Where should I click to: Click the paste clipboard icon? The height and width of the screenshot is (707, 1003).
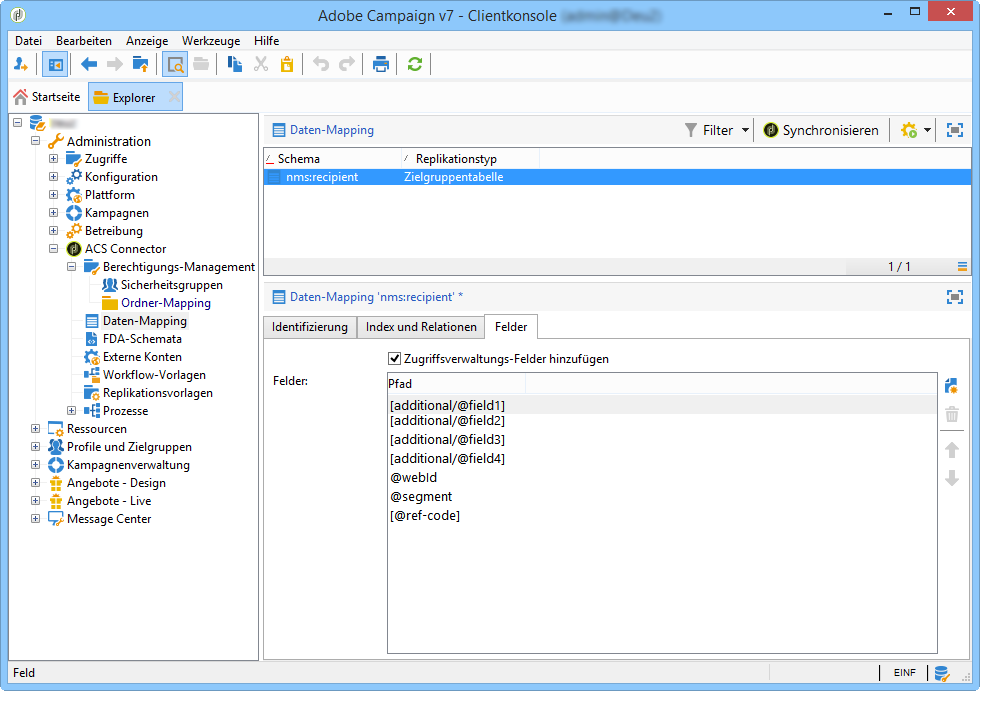(287, 64)
